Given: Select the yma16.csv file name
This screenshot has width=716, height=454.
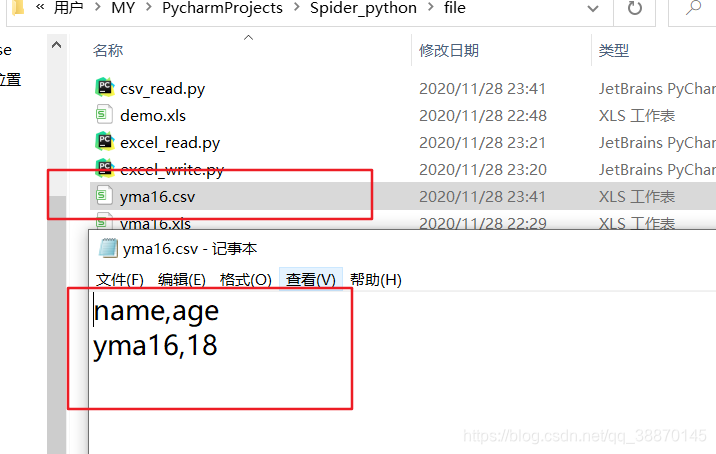Looking at the screenshot, I should tap(158, 196).
